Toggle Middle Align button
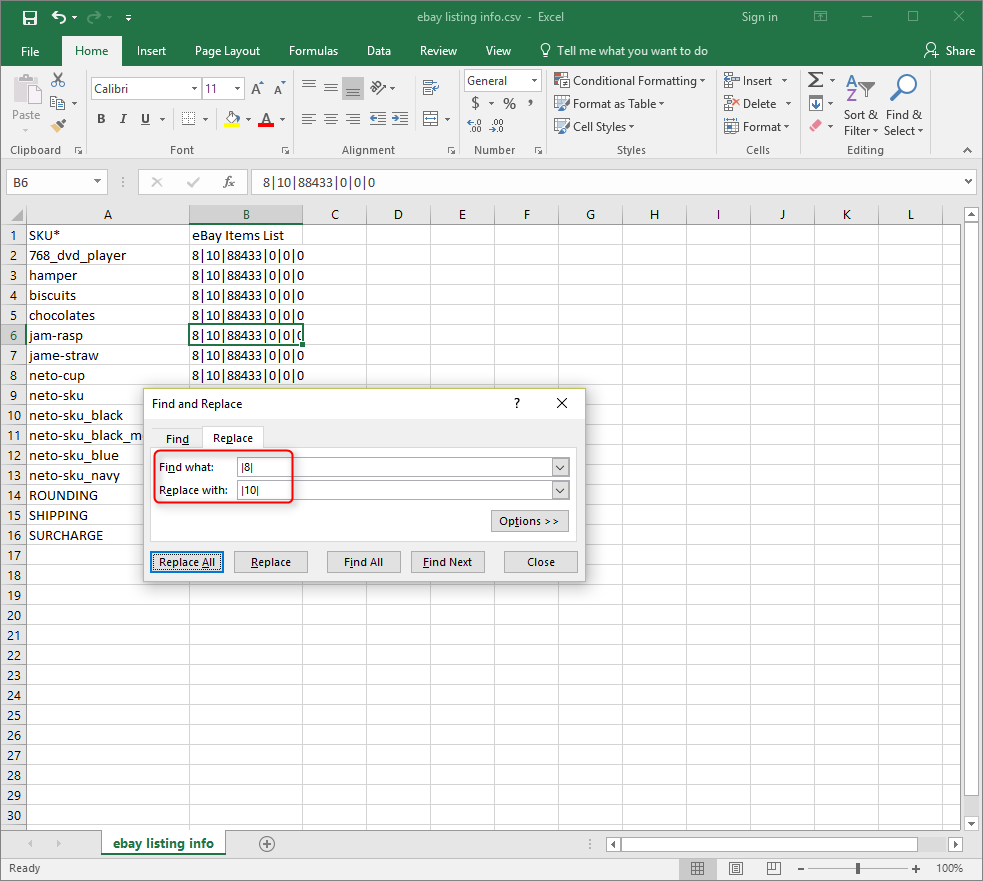 pyautogui.click(x=331, y=87)
